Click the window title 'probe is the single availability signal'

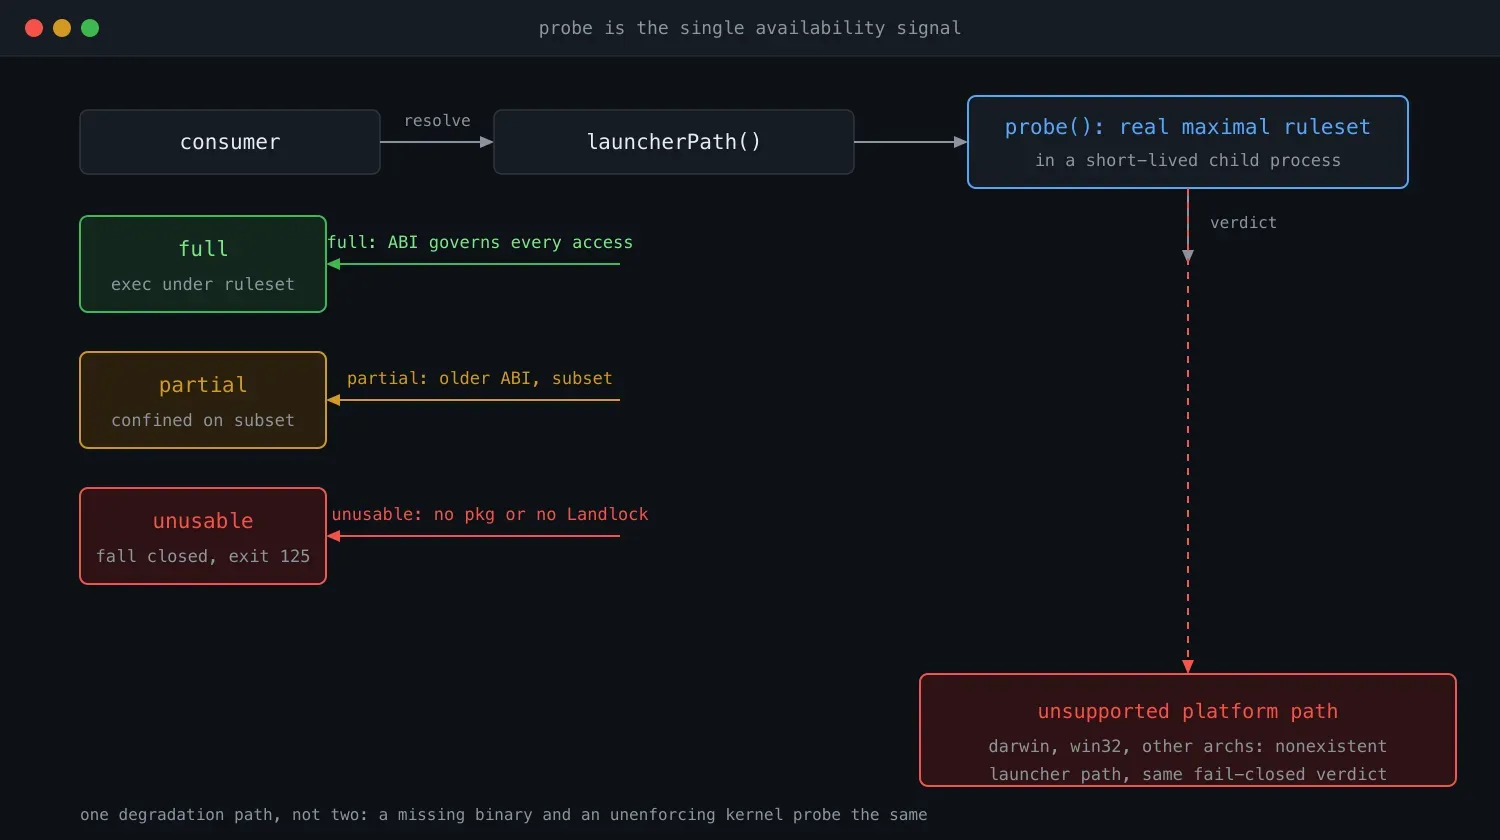click(x=750, y=28)
